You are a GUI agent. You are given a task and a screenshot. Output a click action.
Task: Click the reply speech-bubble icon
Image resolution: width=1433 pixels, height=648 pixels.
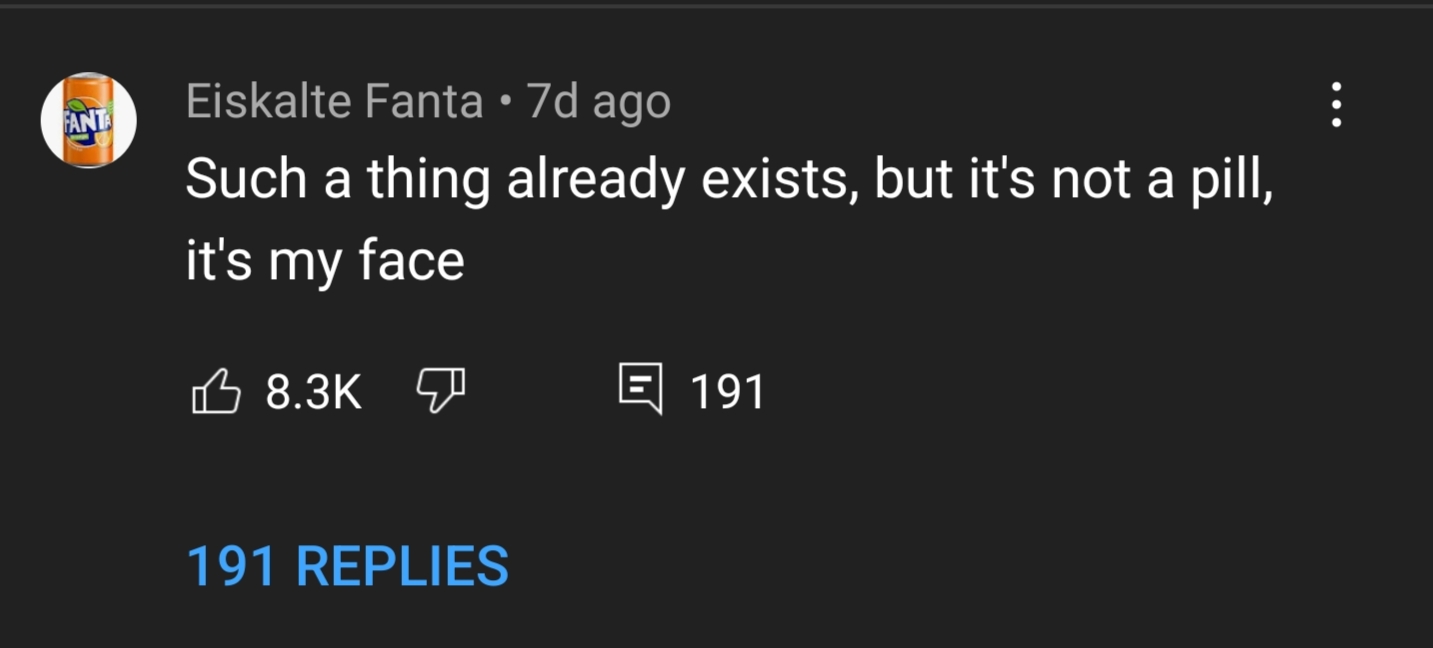pos(640,390)
